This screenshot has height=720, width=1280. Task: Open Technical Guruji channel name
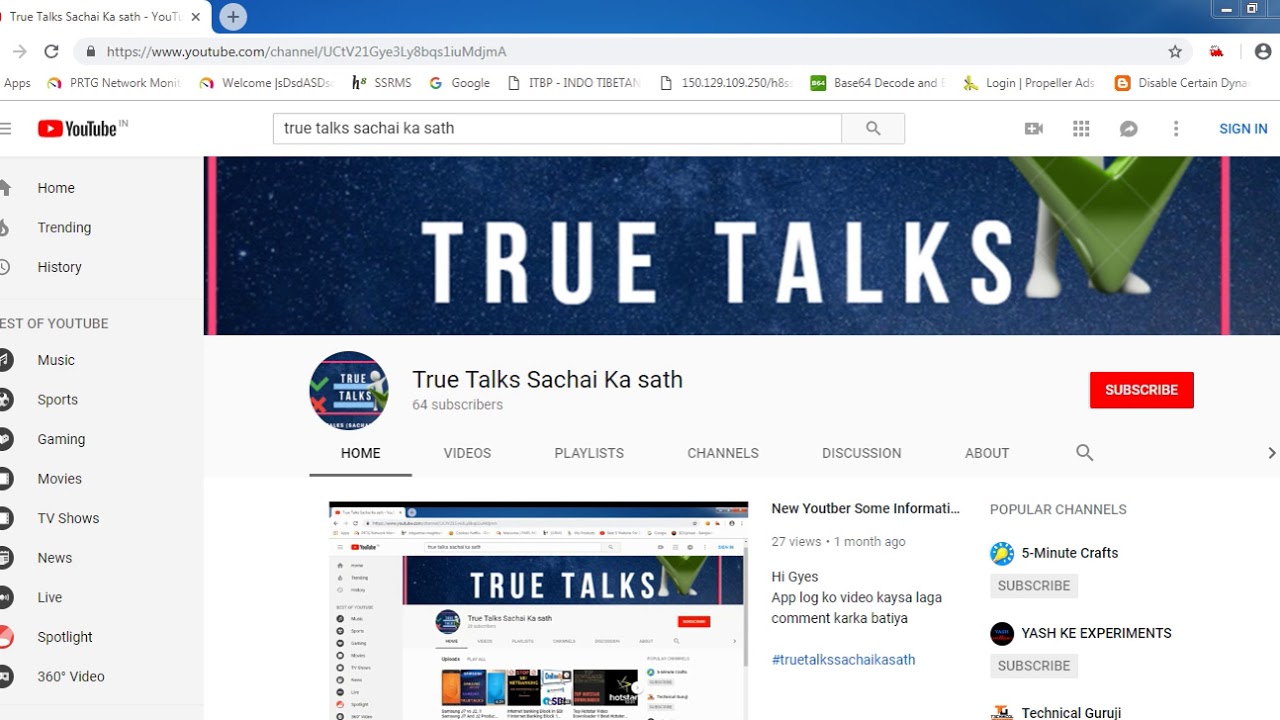click(x=1071, y=713)
